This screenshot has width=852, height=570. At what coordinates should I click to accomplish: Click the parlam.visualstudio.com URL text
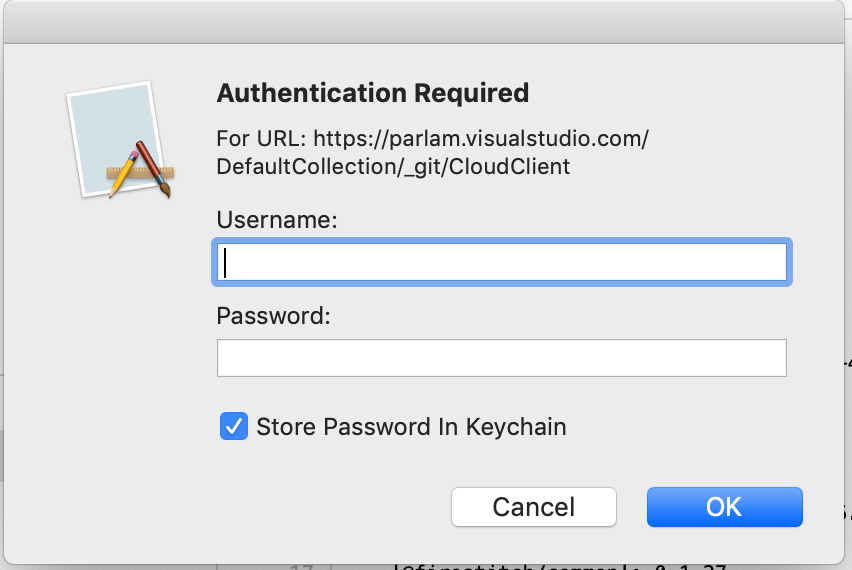[481, 139]
